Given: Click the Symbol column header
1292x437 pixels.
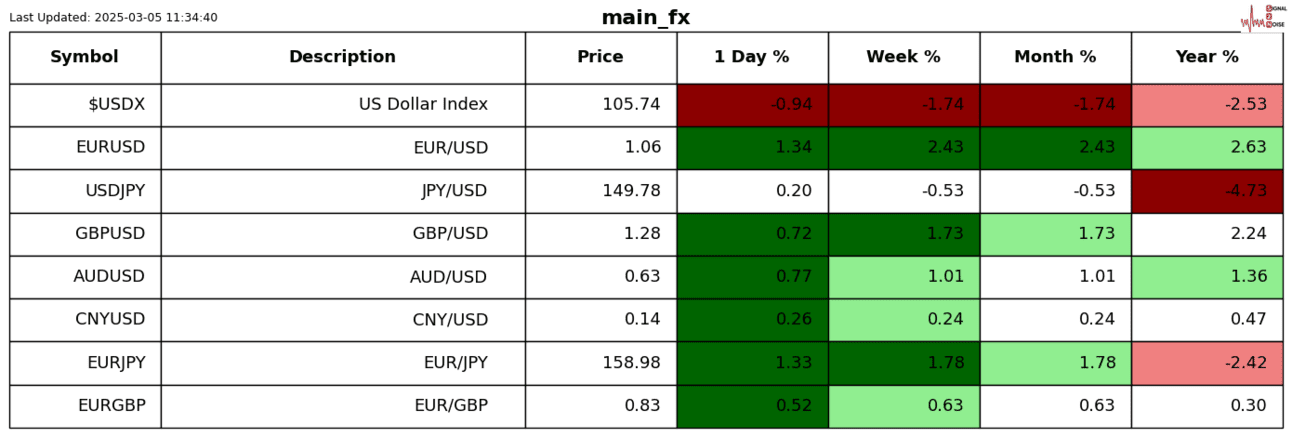Looking at the screenshot, I should click(85, 57).
